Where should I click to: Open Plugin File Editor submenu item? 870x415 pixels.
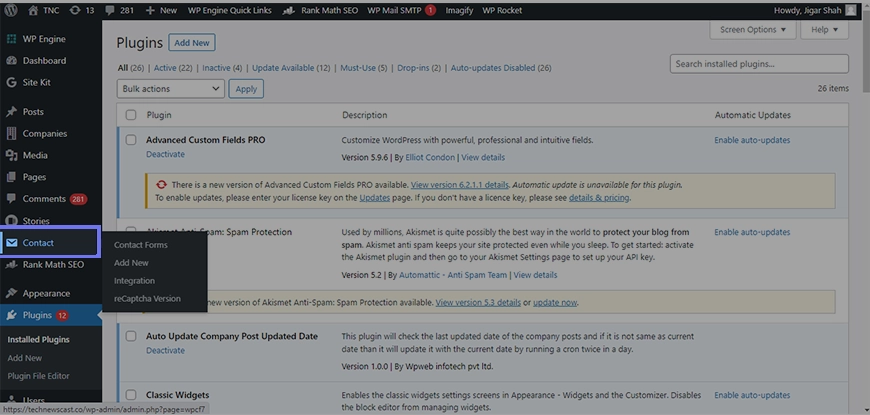tap(39, 376)
